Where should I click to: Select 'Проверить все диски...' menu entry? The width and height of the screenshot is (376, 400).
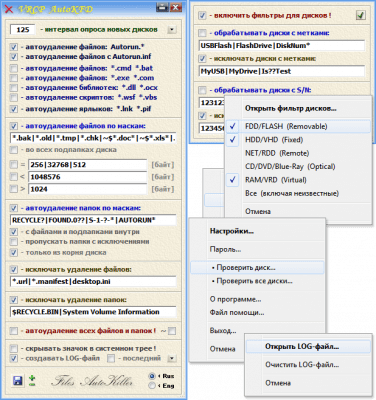click(257, 281)
